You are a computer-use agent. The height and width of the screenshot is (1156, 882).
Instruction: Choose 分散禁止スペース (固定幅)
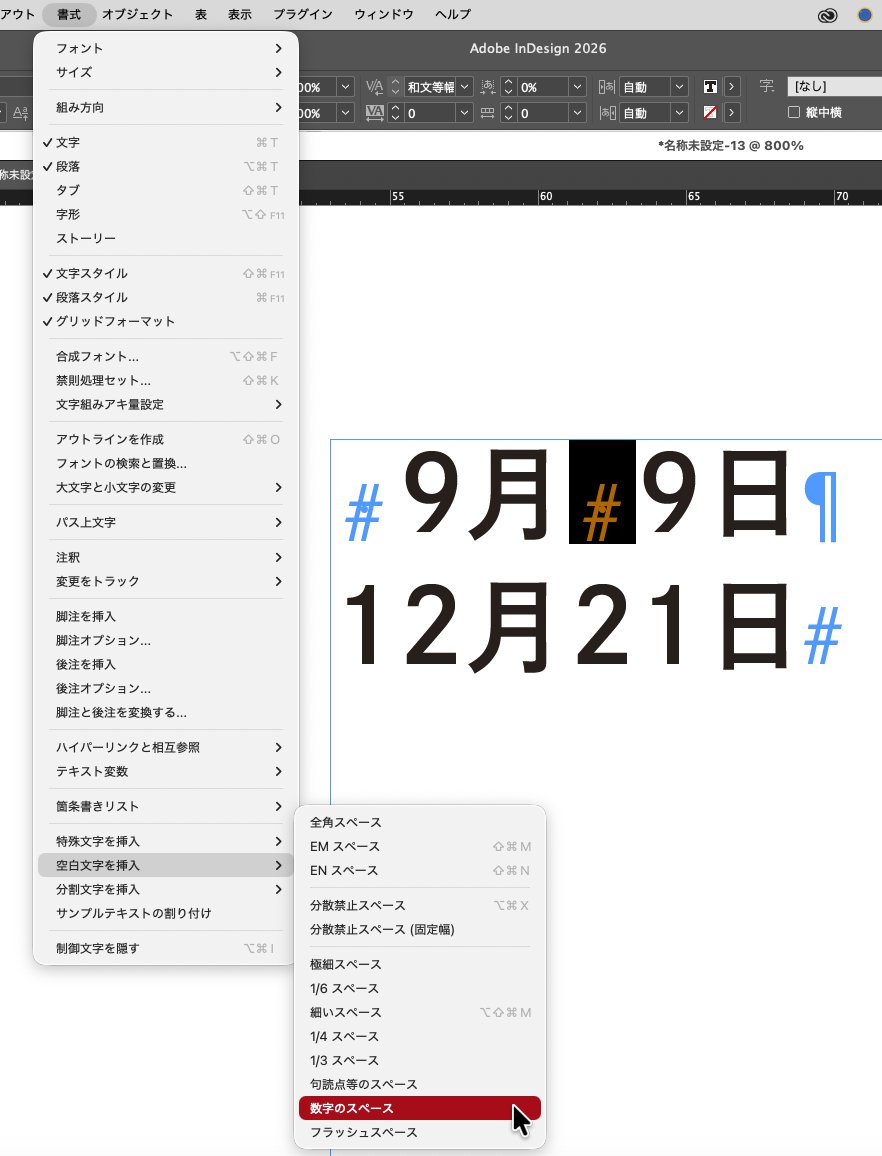pos(420,930)
